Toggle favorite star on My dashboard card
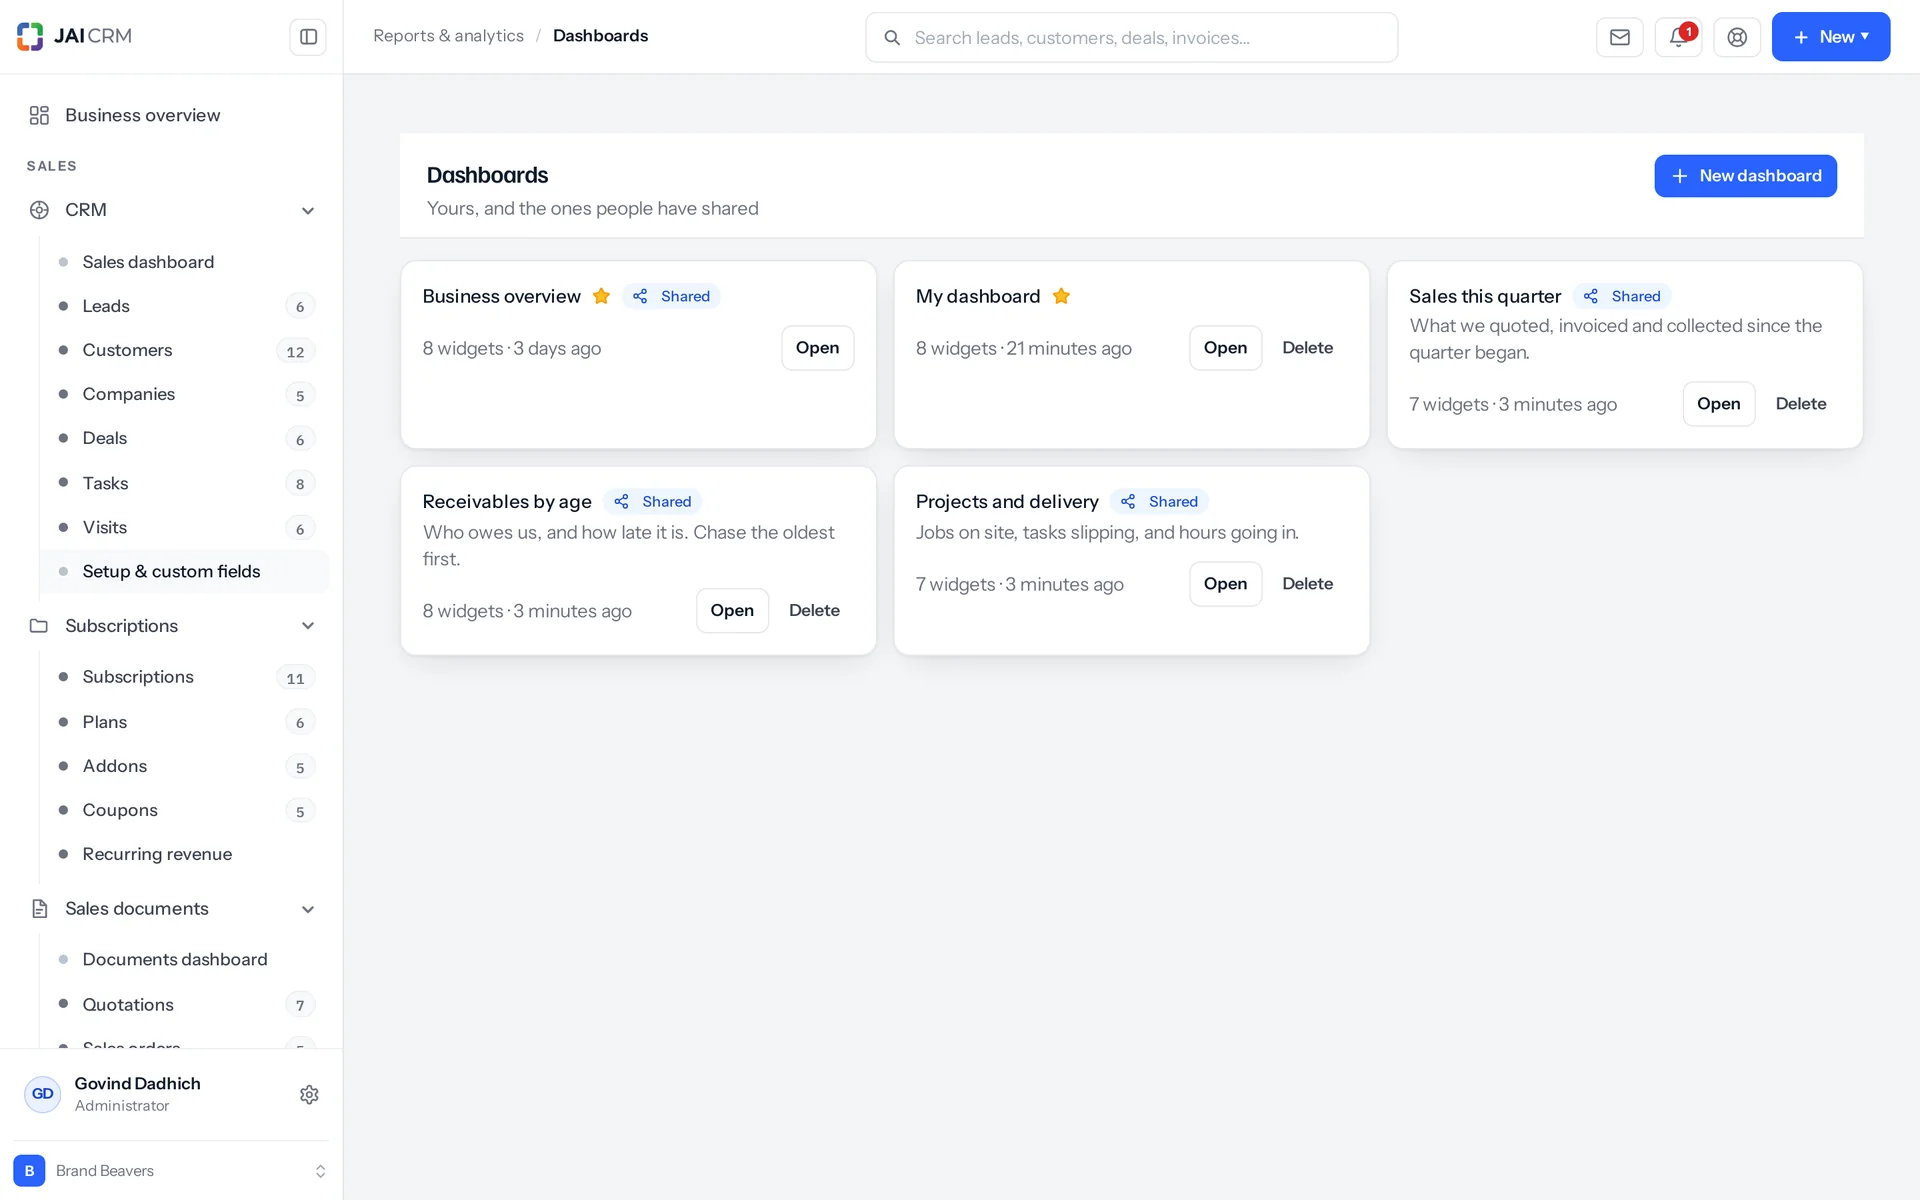 point(1061,296)
